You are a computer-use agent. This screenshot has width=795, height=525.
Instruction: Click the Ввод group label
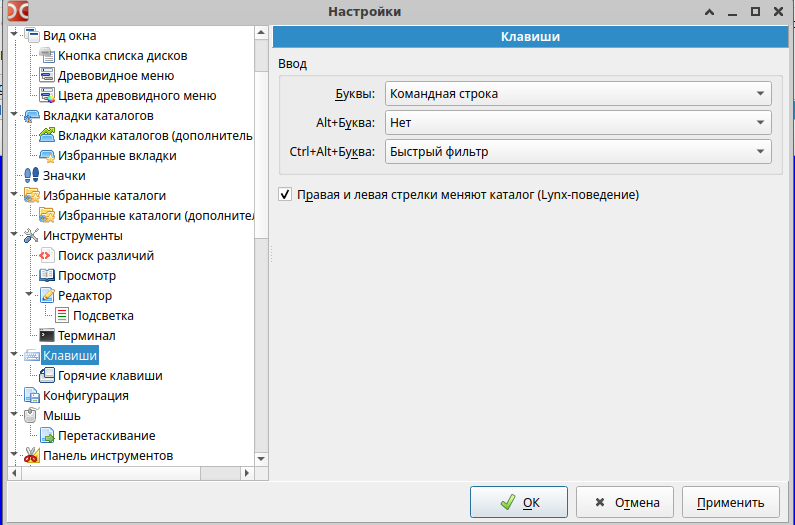(x=293, y=64)
